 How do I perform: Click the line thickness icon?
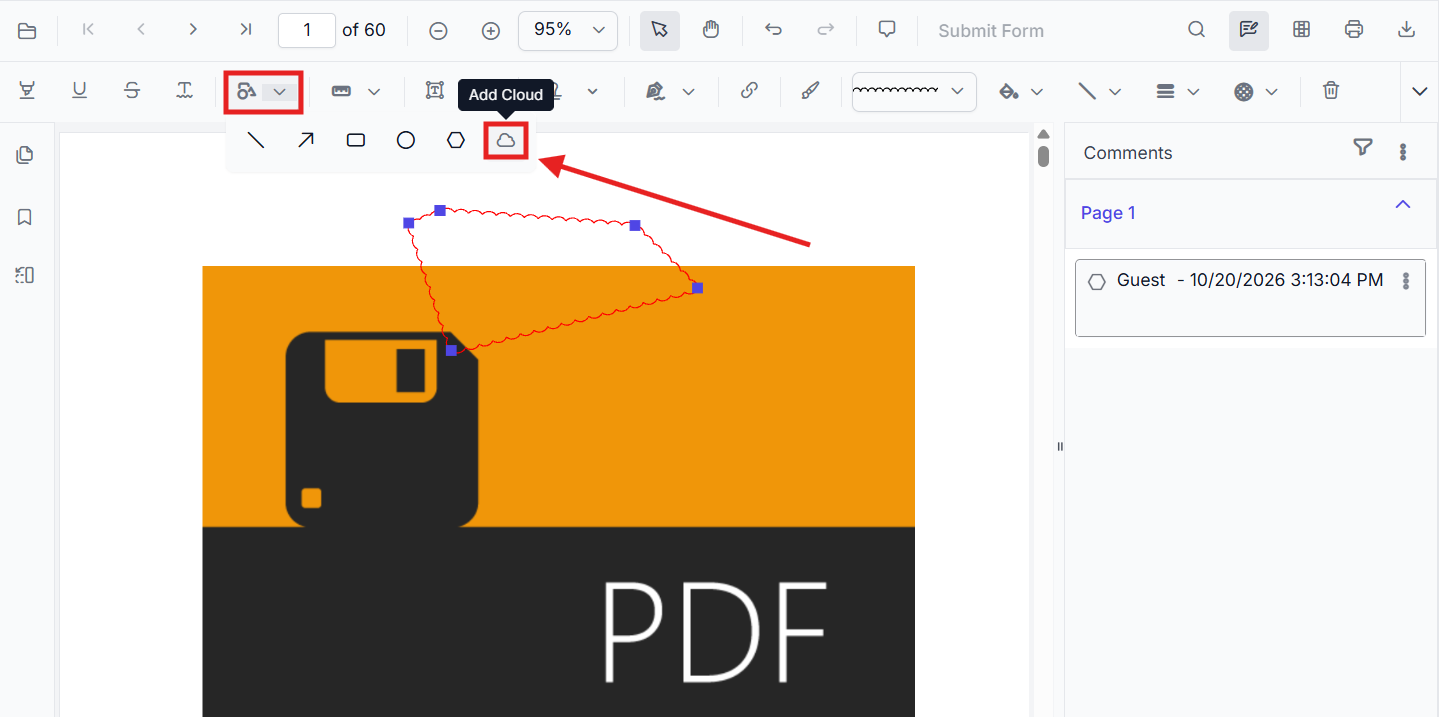pos(1165,91)
